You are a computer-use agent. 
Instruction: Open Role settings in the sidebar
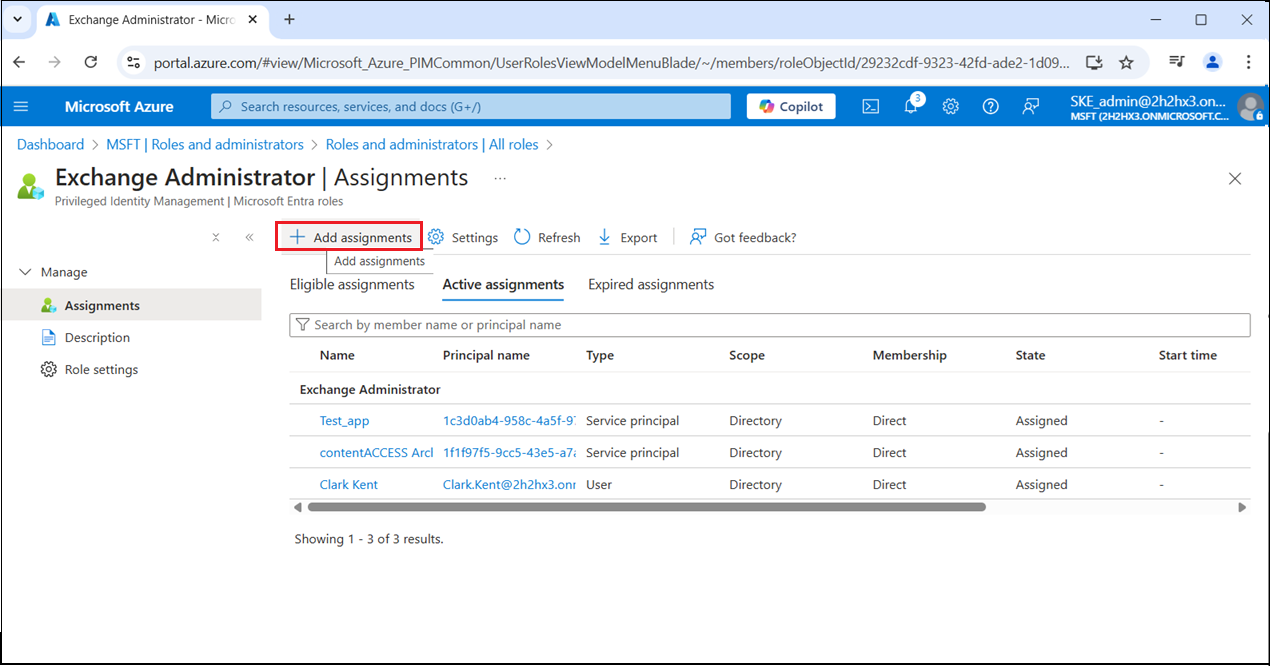tap(101, 370)
